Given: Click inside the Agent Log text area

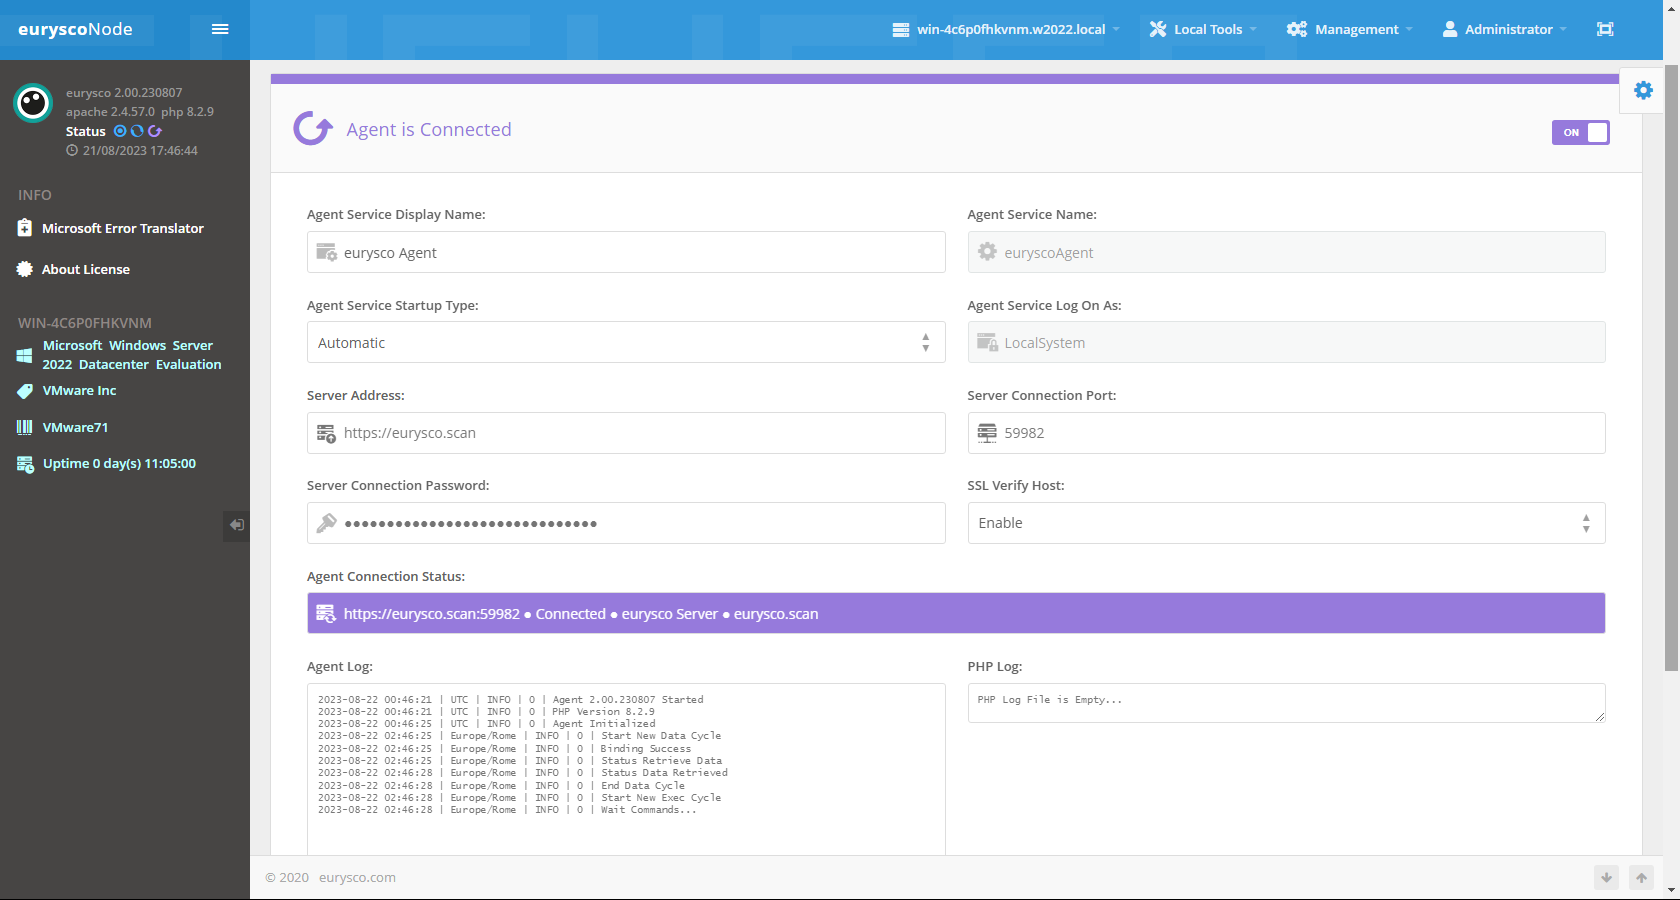Looking at the screenshot, I should point(626,769).
